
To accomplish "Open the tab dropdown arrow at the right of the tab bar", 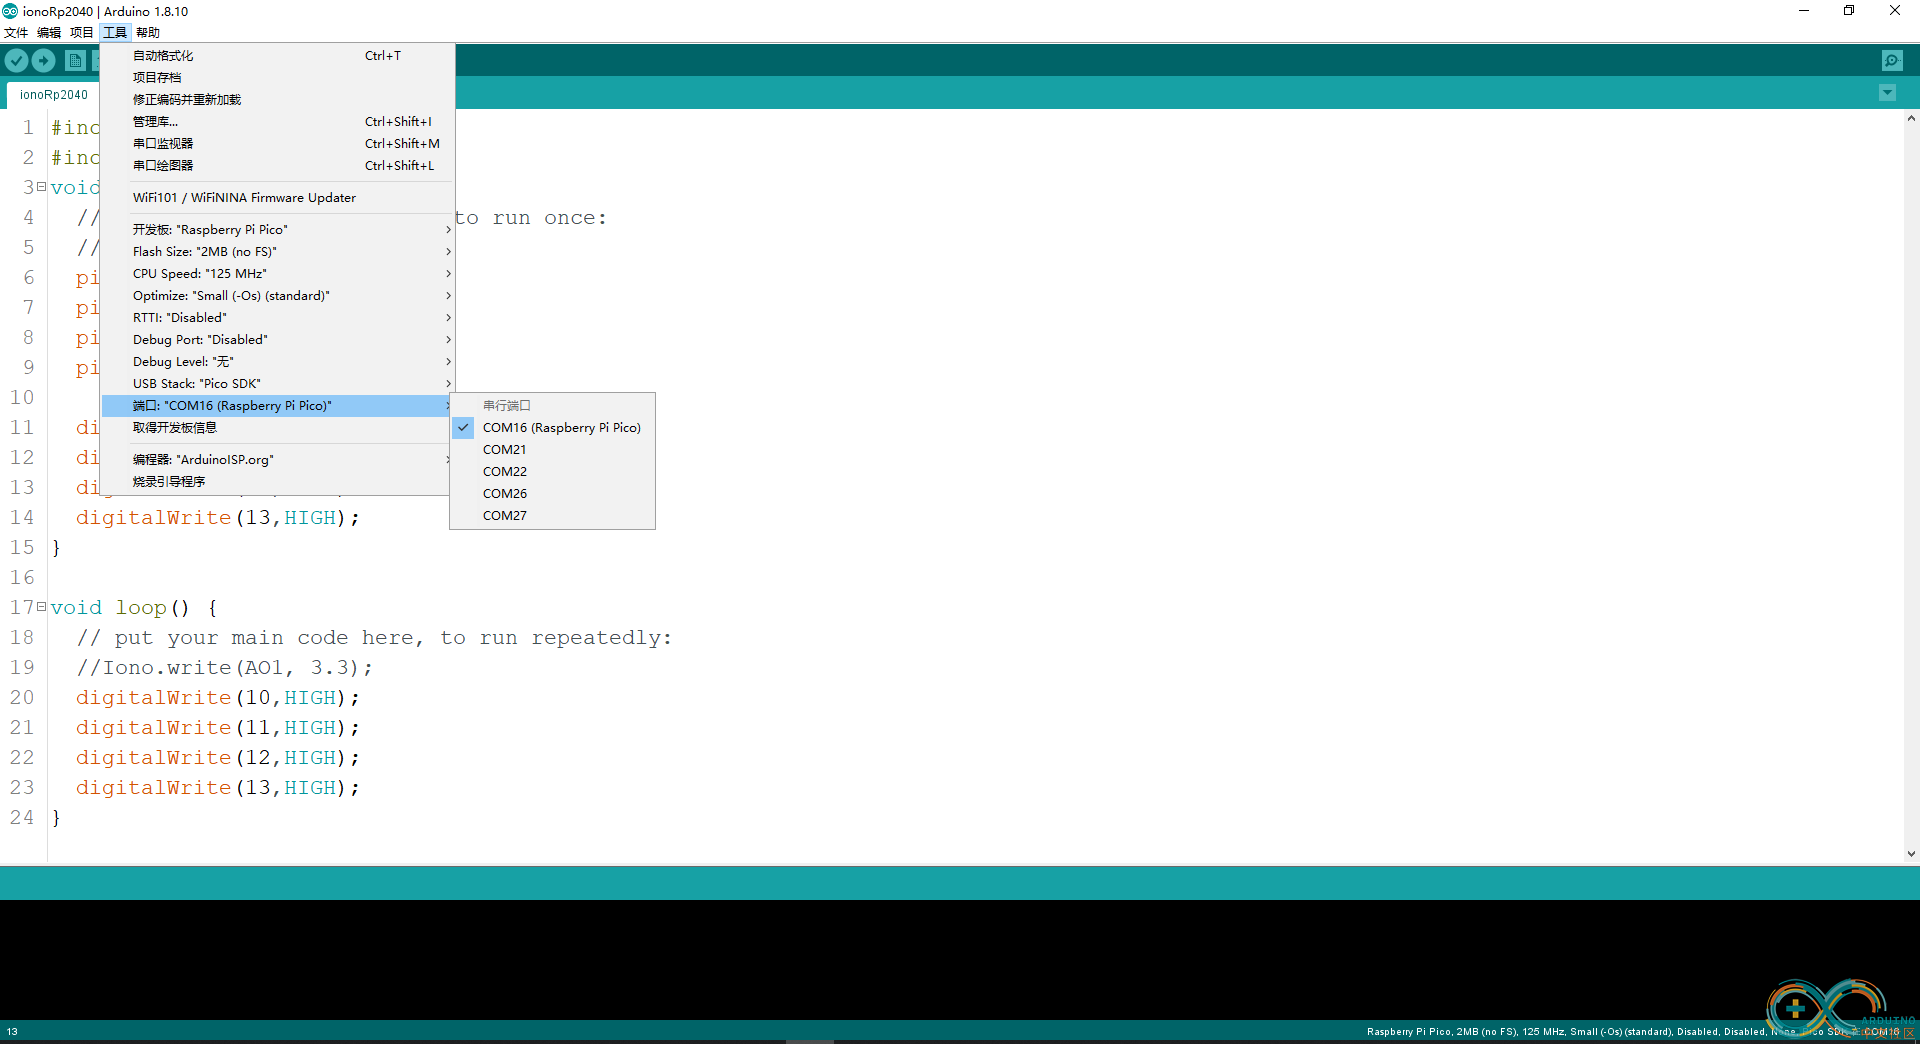I will pyautogui.click(x=1887, y=93).
